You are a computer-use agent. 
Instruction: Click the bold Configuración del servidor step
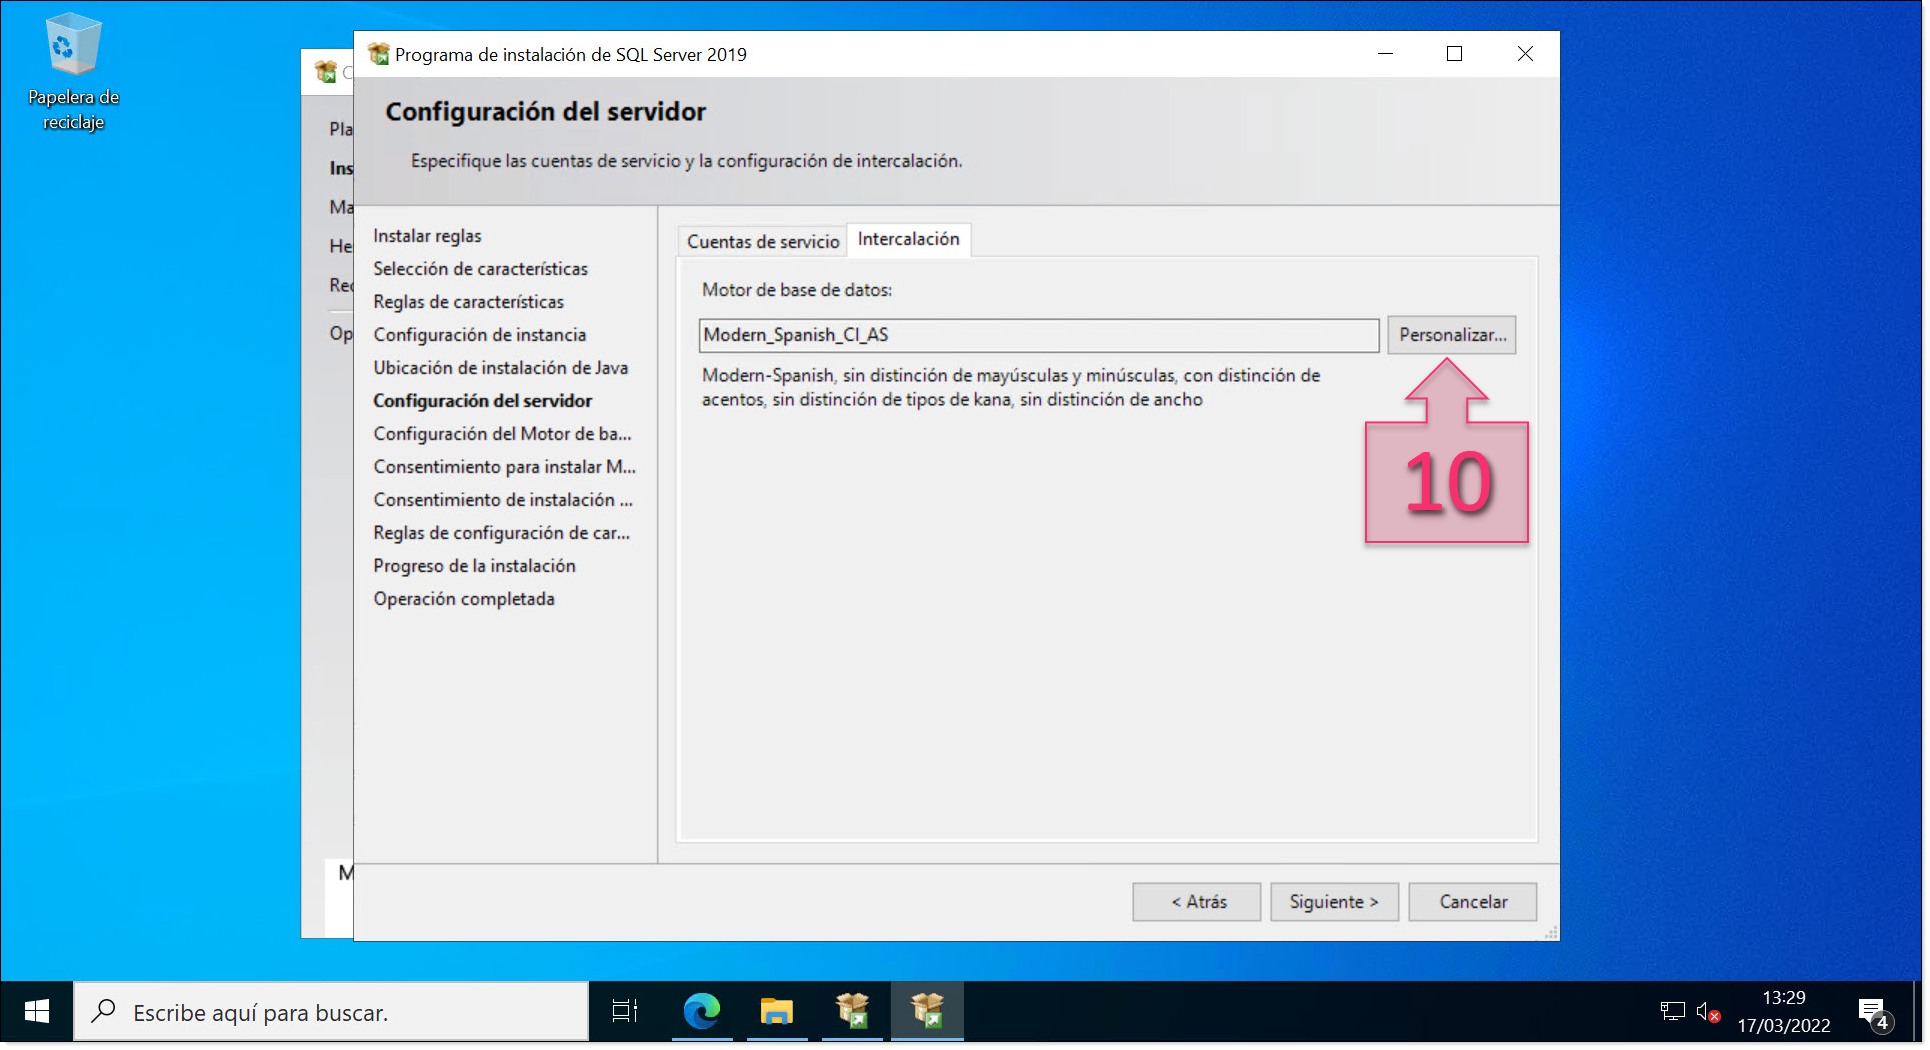[483, 401]
